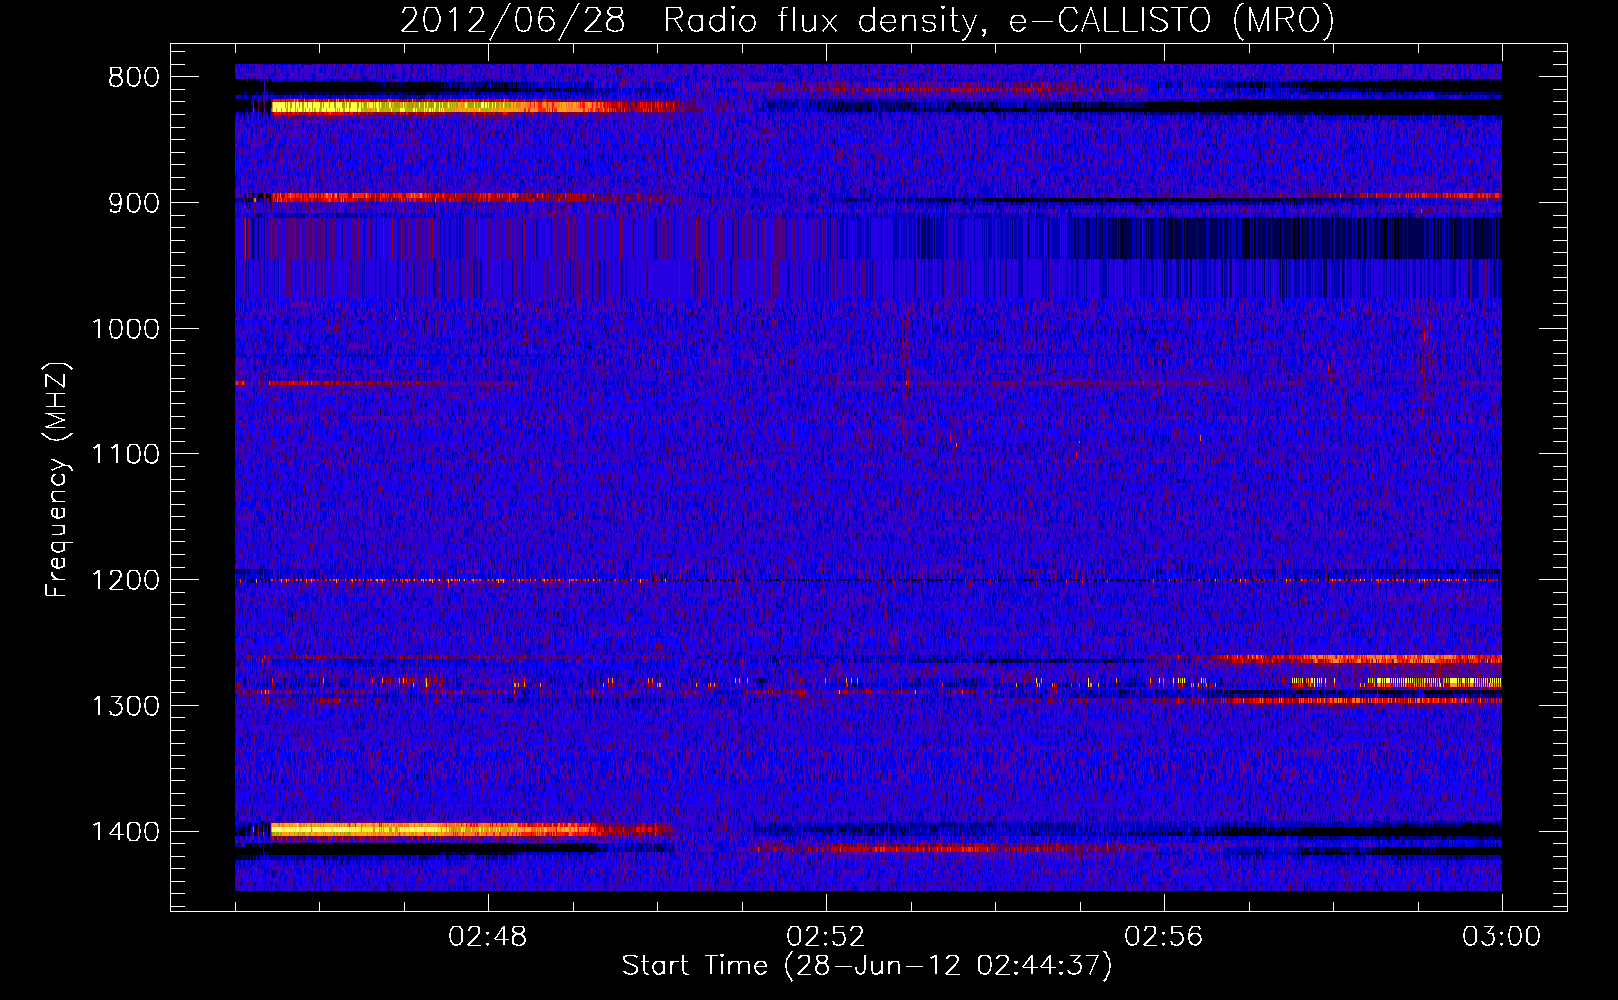Click the 'Start Time (28-Jun-12 02:44:37)' label

coord(867,966)
